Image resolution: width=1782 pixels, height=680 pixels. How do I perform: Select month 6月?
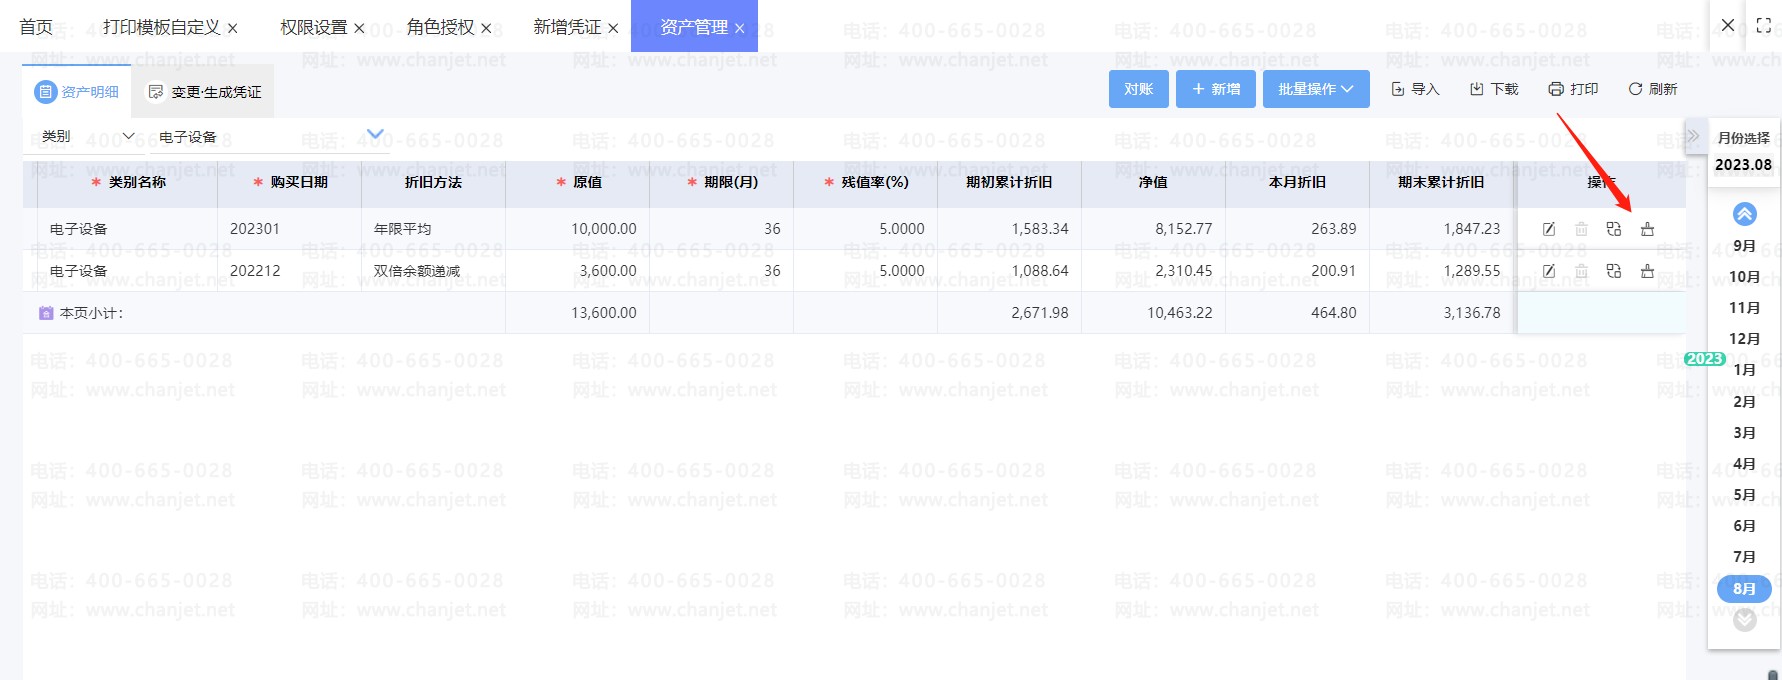tap(1744, 525)
